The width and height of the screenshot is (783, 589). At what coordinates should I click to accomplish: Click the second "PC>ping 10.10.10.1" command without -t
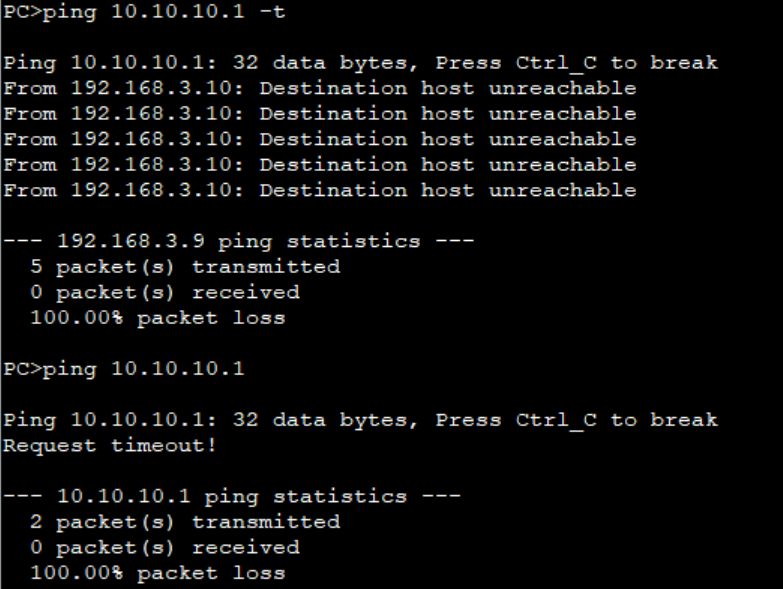(x=124, y=369)
